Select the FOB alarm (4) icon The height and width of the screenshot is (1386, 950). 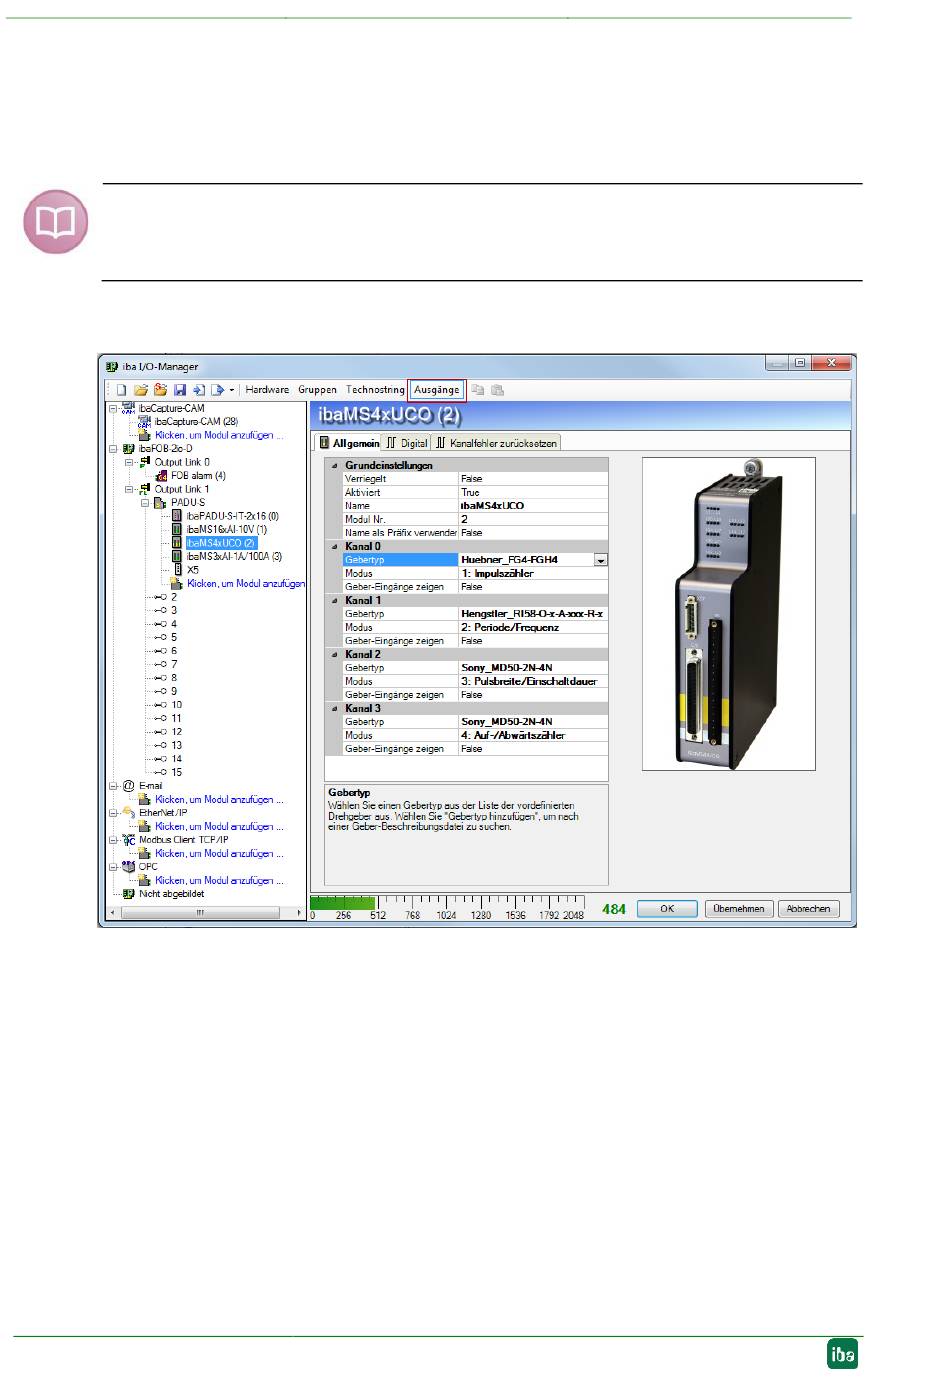pyautogui.click(x=161, y=476)
